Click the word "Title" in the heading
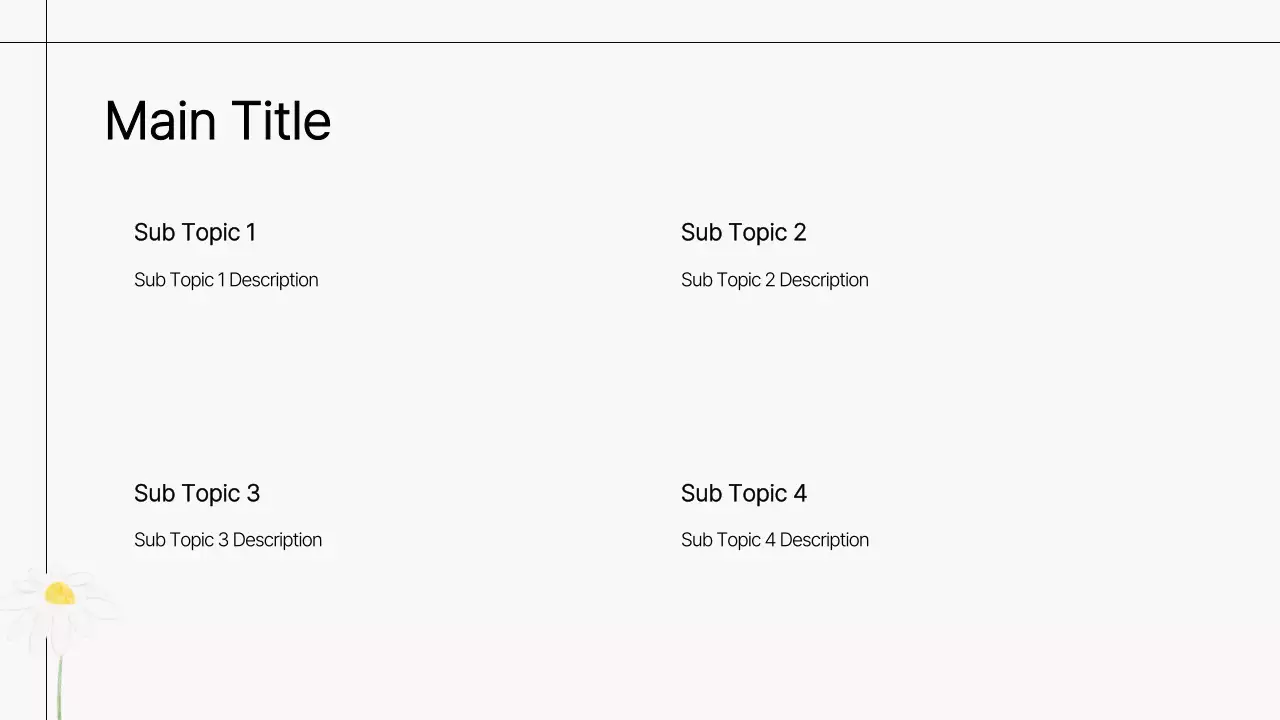 [x=281, y=122]
